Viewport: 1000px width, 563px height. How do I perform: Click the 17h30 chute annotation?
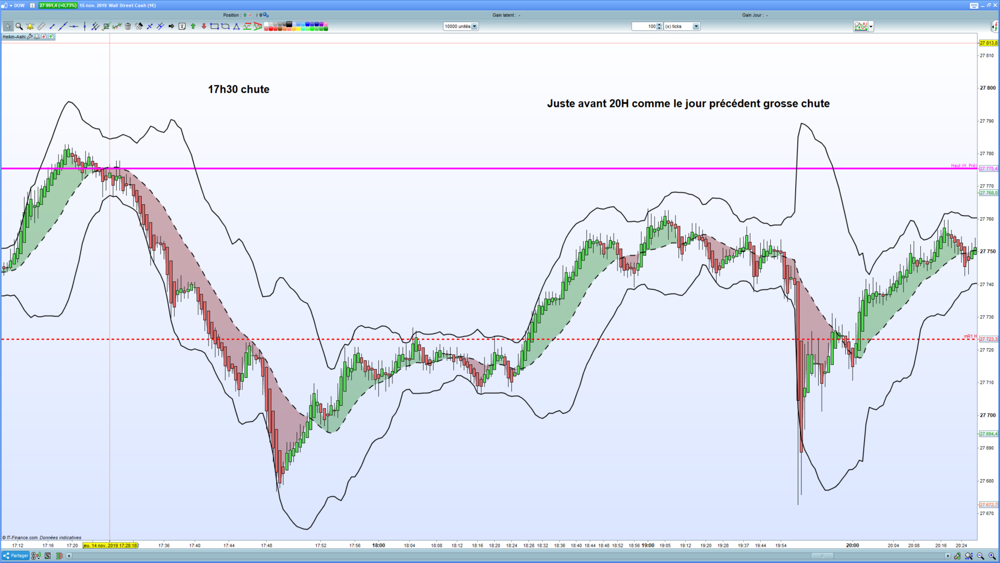point(239,89)
